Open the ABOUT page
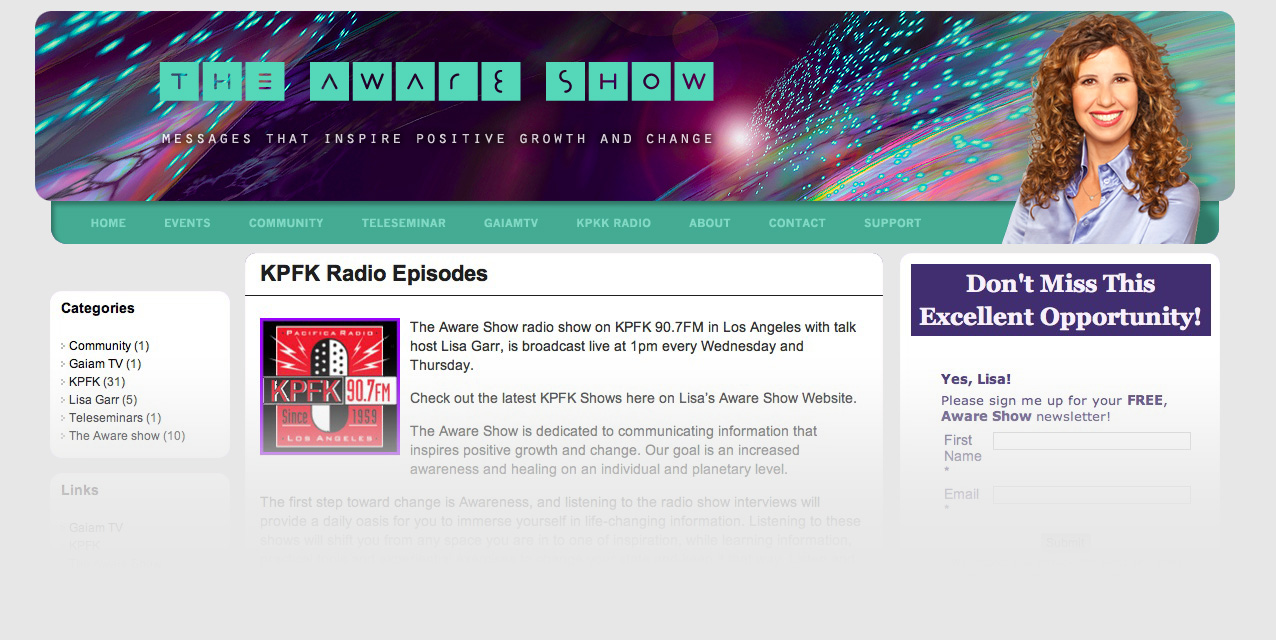Viewport: 1276px width, 640px height. 709,223
